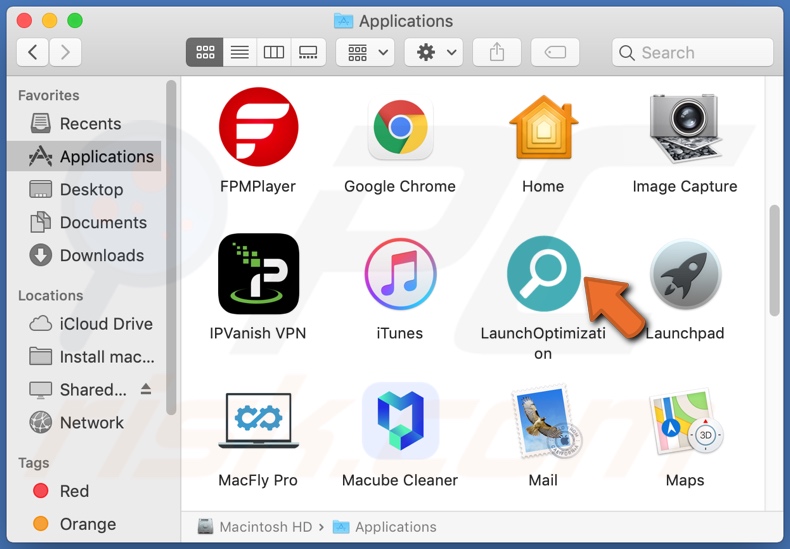This screenshot has height=549, width=790.
Task: Click the sidebar scrollbar thumb
Action: point(171,247)
